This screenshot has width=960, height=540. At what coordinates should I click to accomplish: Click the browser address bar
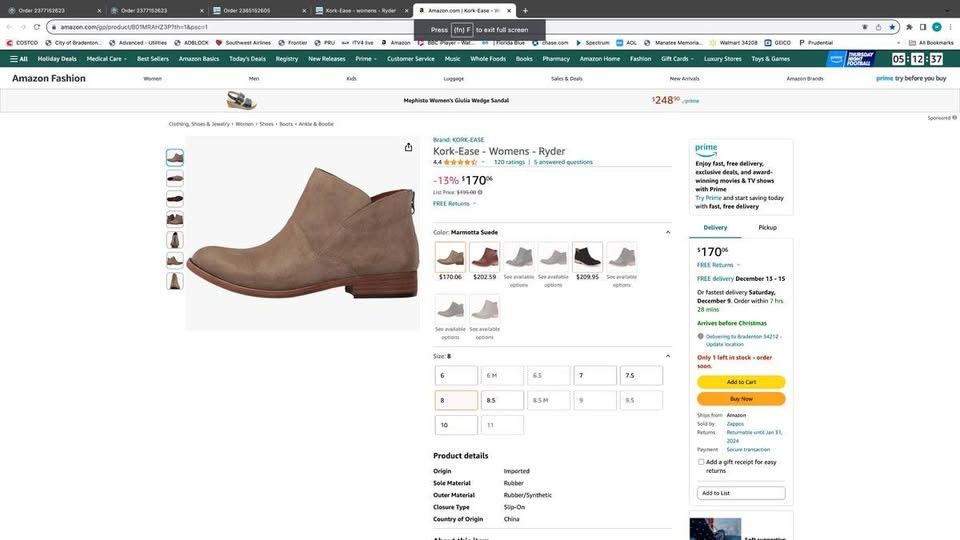pos(453,27)
